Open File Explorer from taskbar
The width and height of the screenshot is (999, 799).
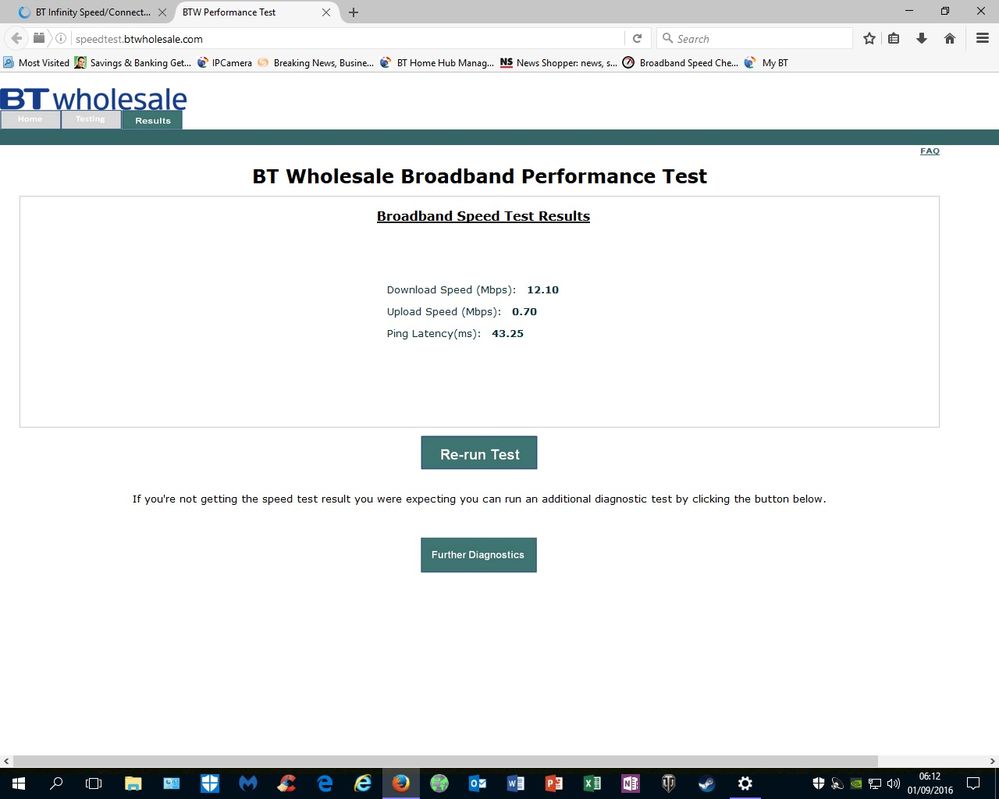(x=133, y=783)
